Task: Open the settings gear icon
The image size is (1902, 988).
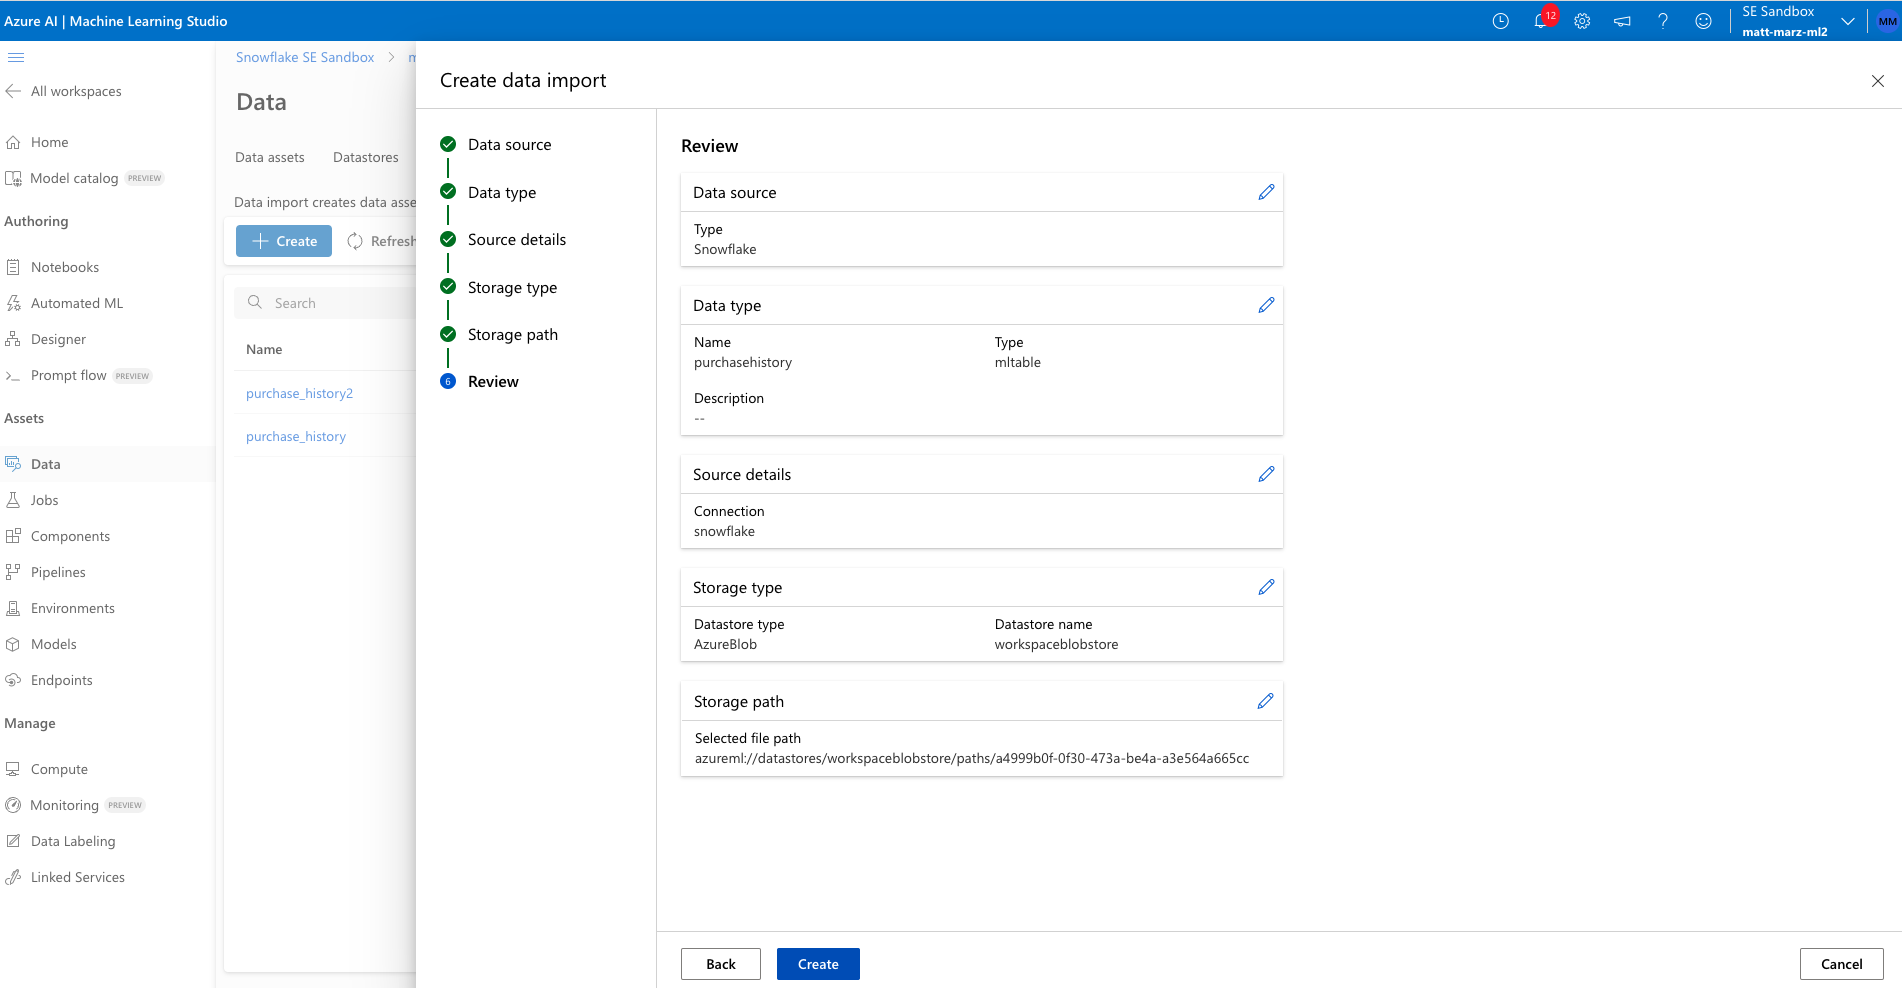Action: (1582, 21)
